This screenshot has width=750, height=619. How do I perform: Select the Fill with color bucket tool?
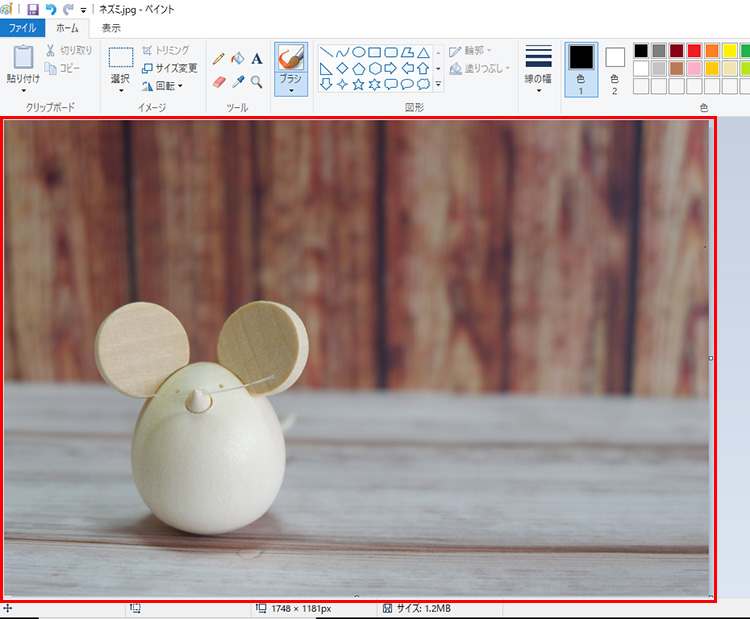(237, 59)
